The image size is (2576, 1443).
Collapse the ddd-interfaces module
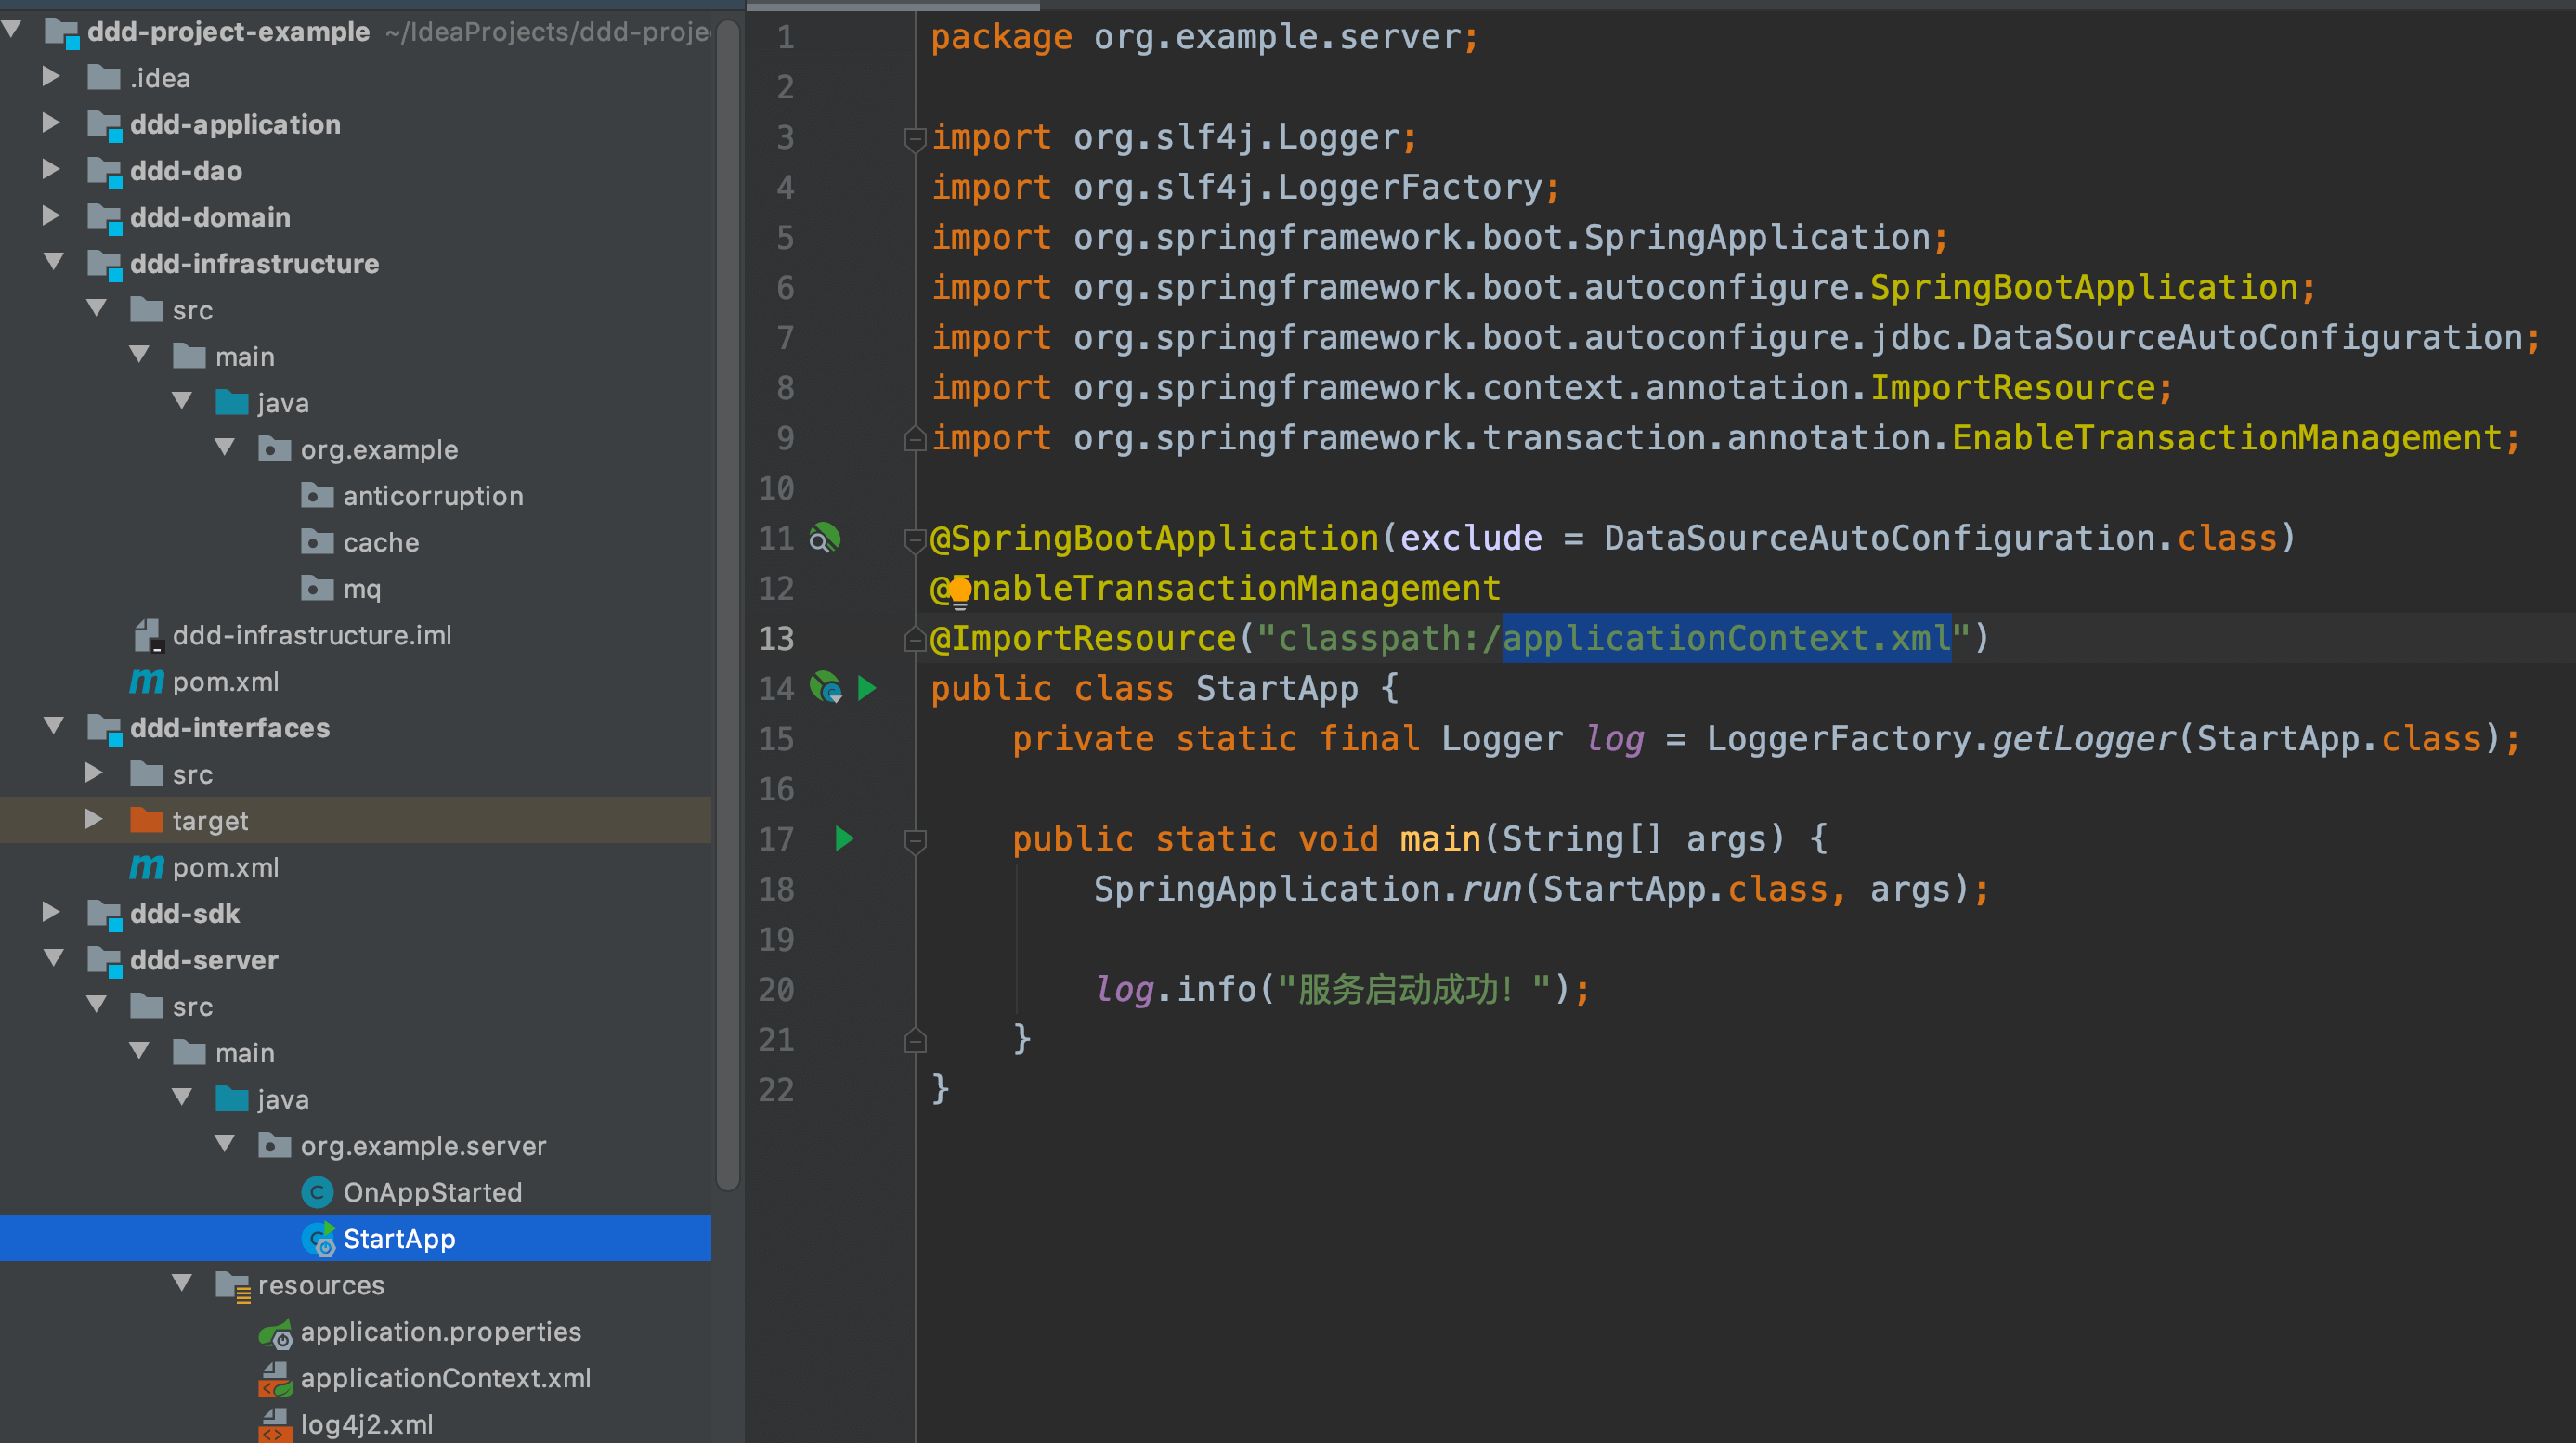(x=54, y=726)
